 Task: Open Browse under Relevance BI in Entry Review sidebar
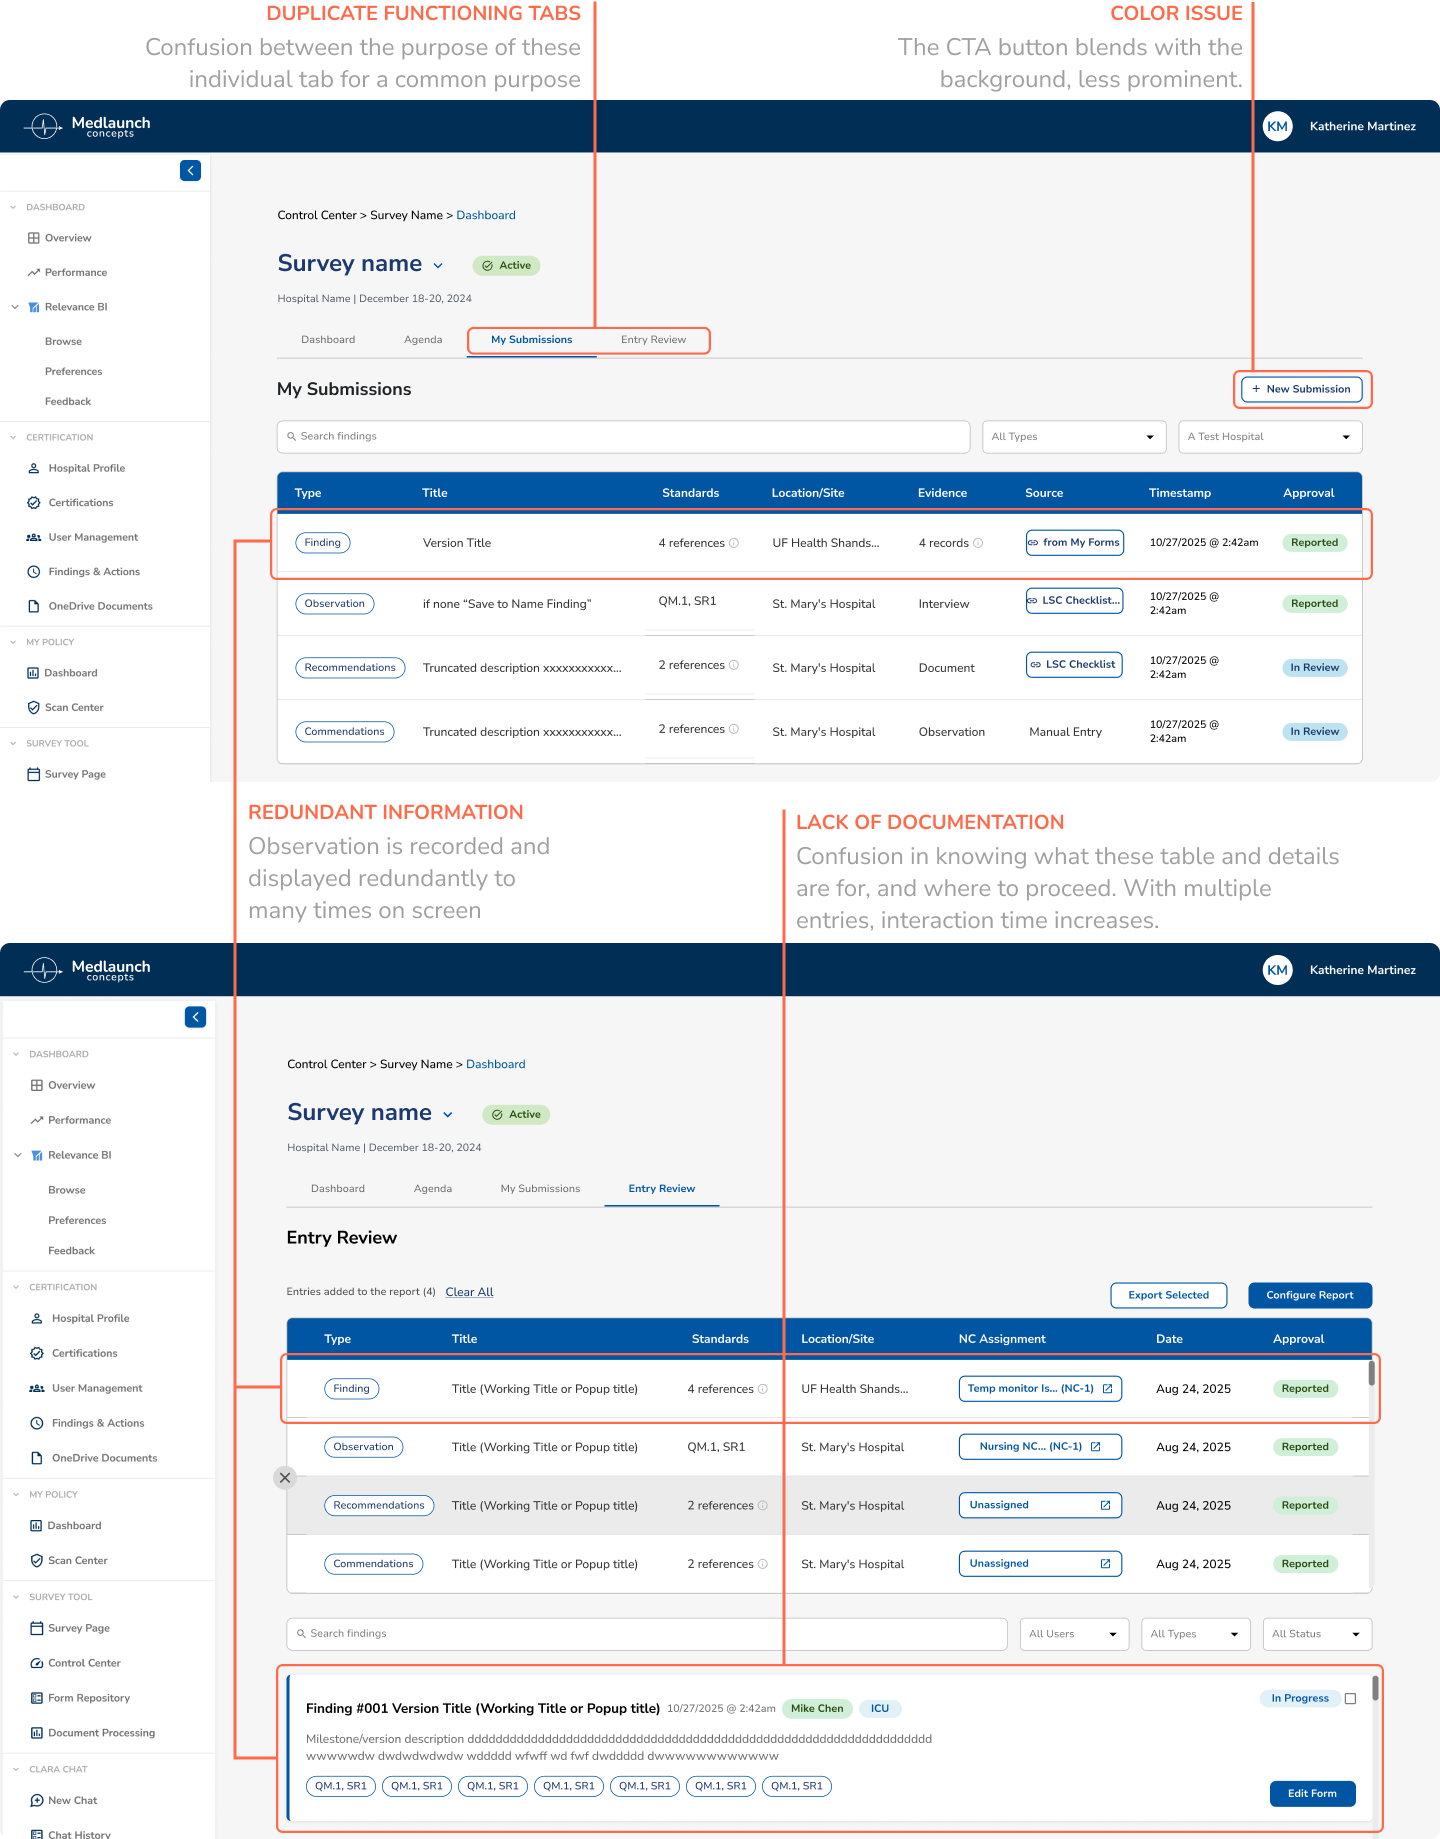coord(67,1190)
